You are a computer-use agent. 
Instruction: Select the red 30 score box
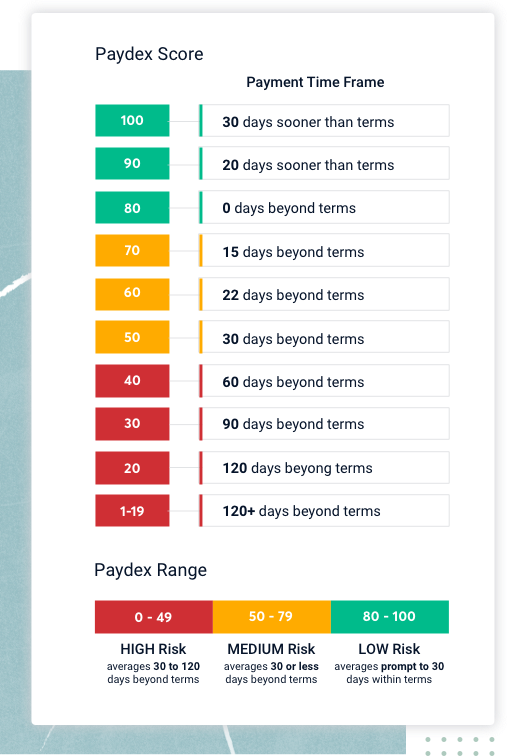point(132,424)
